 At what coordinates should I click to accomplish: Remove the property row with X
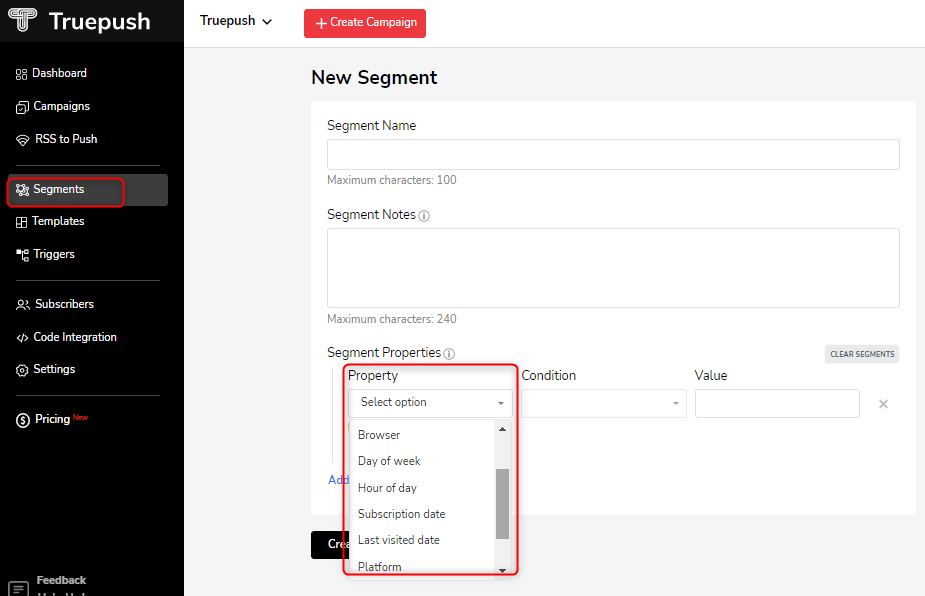pyautogui.click(x=883, y=404)
